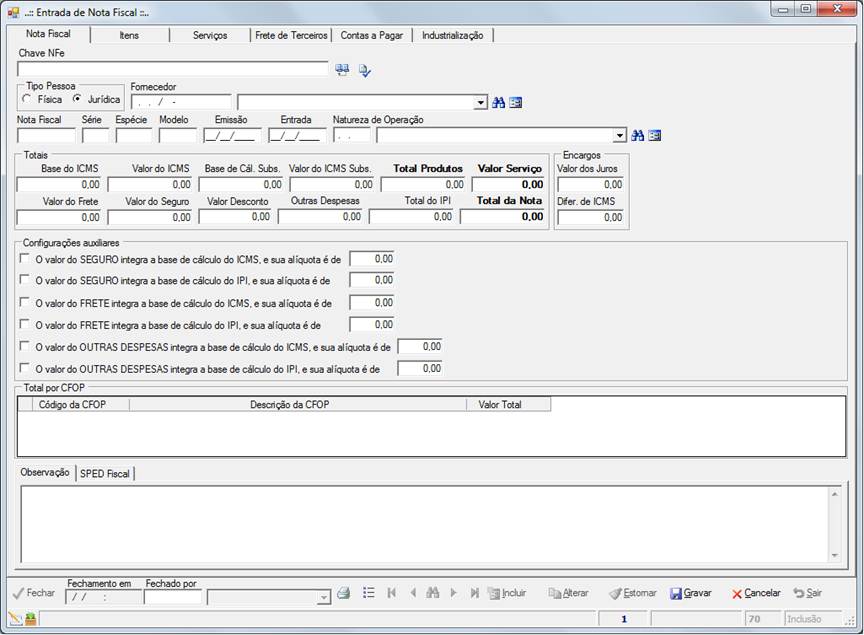Click the green icon in the status bar
Screen dimensions: 864x635
click(30, 619)
